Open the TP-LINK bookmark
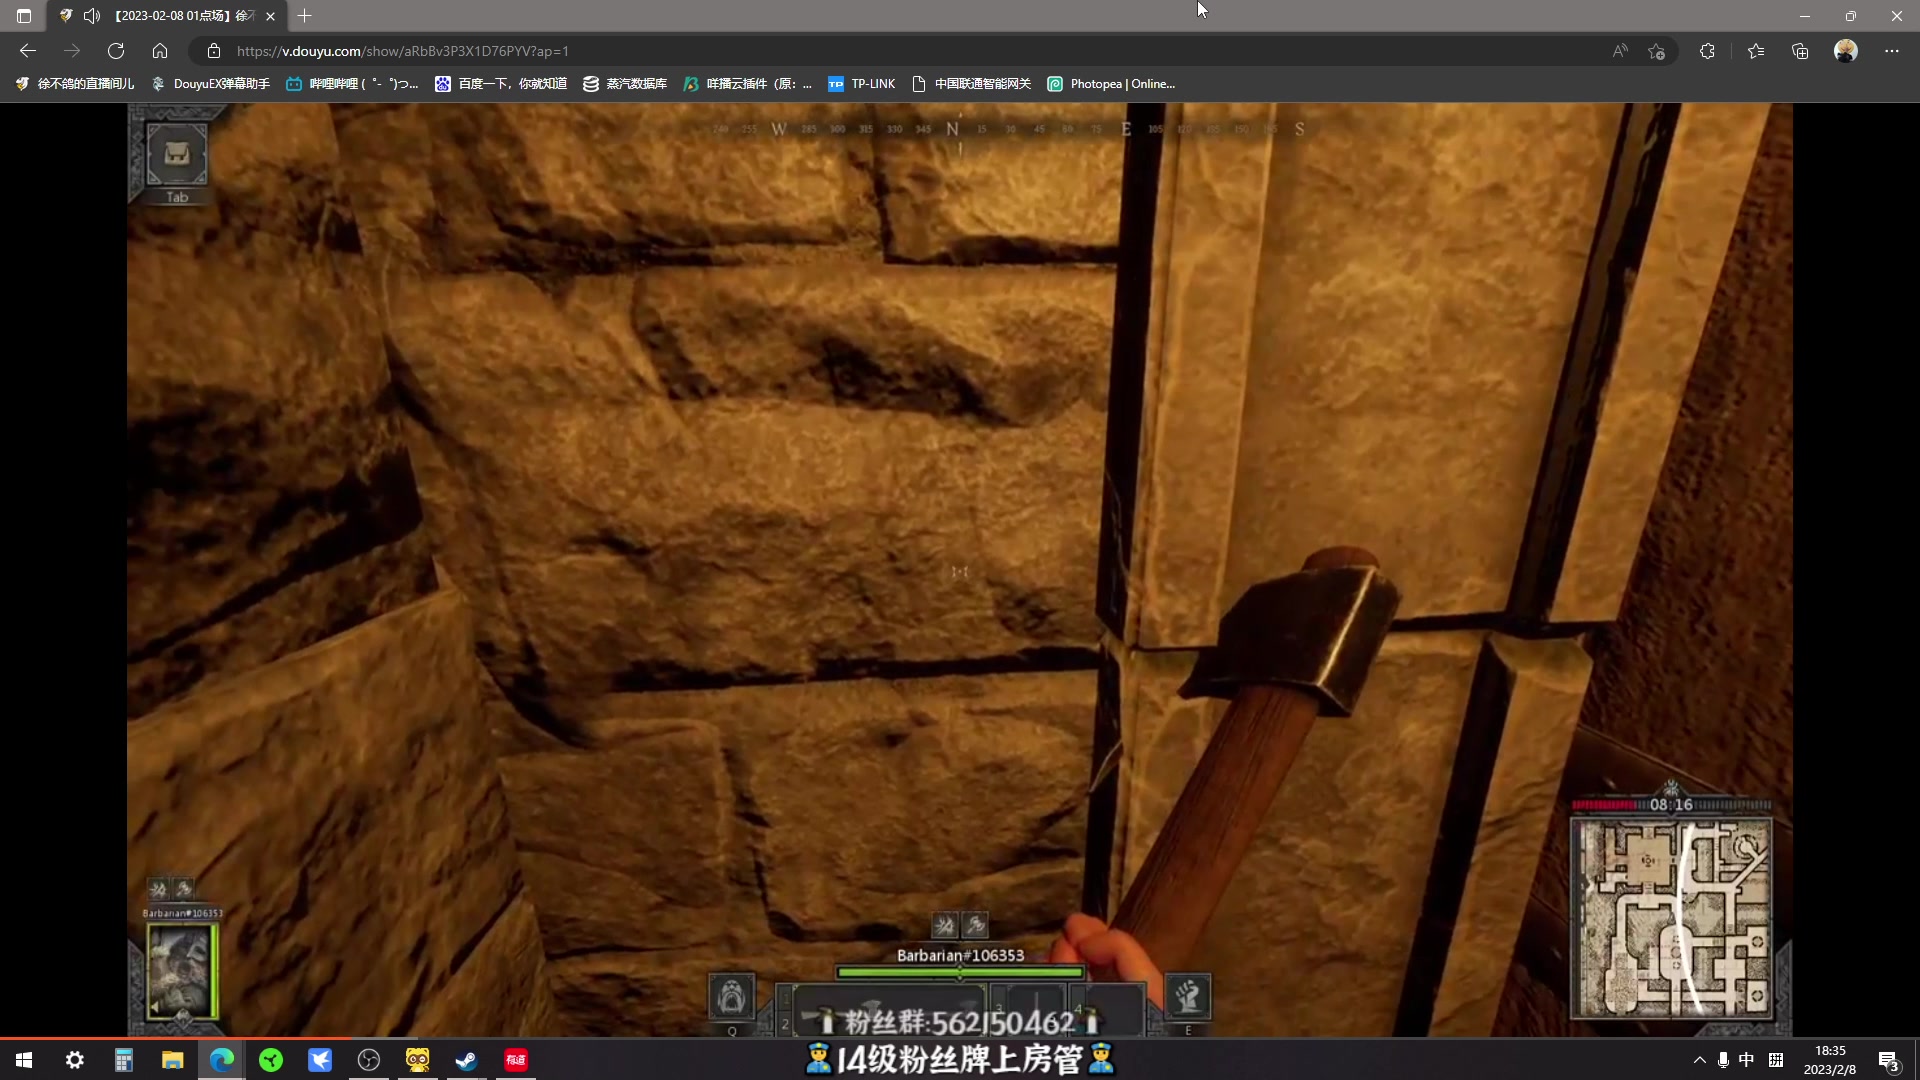Screen dimensions: 1920x1080 861,84
